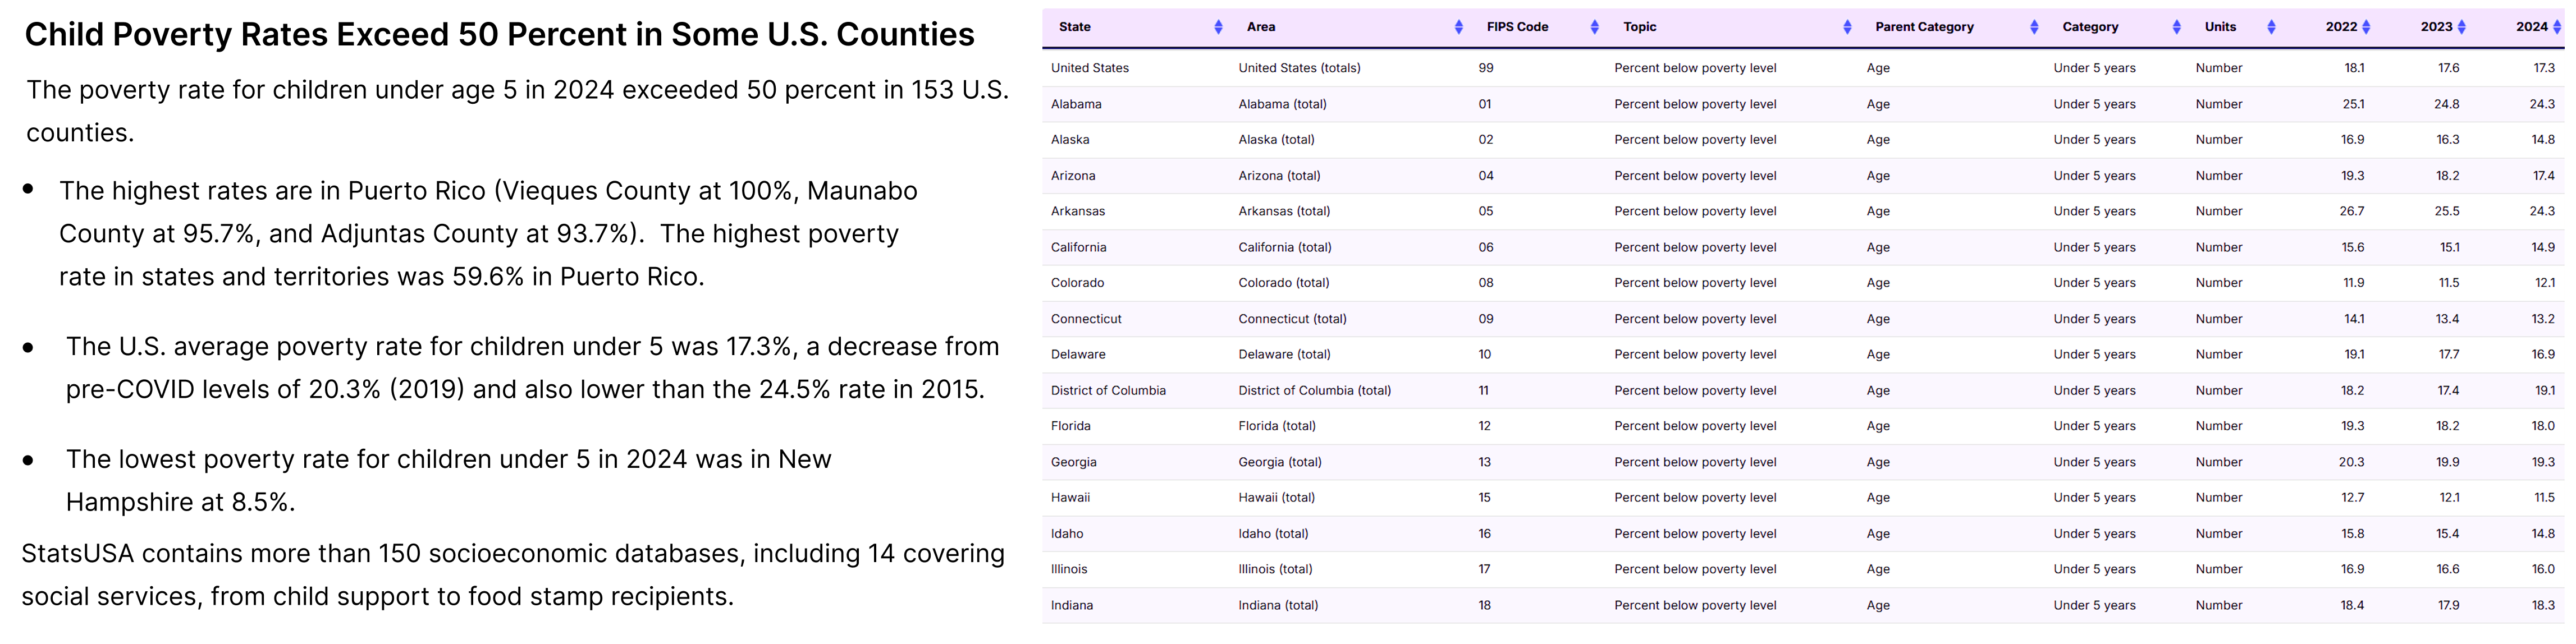Sort the 2022 column via arrow icon
Viewport: 2576px width, 644px height.
coord(2366,27)
